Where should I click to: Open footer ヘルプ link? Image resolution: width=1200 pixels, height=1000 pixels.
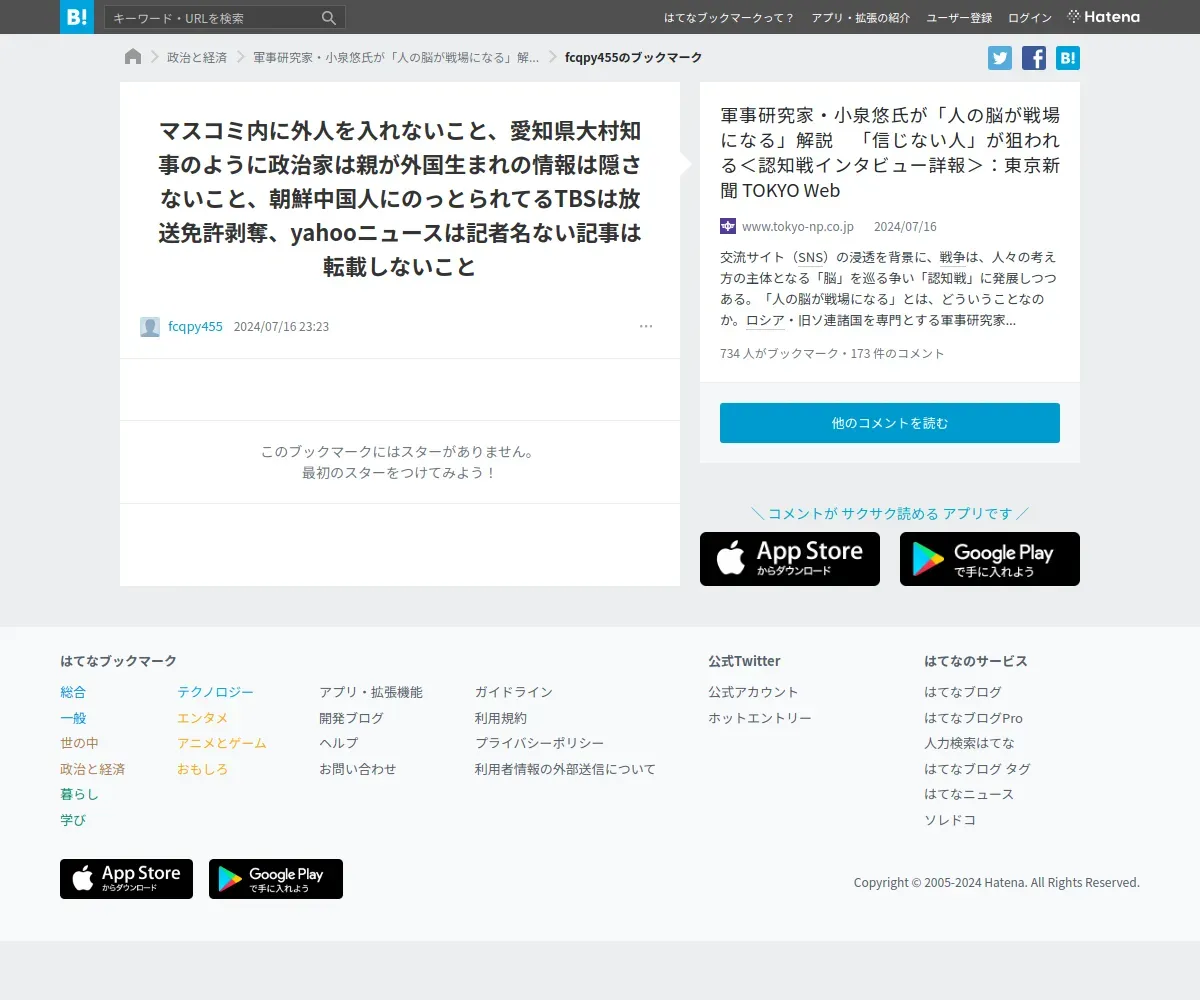(x=338, y=743)
